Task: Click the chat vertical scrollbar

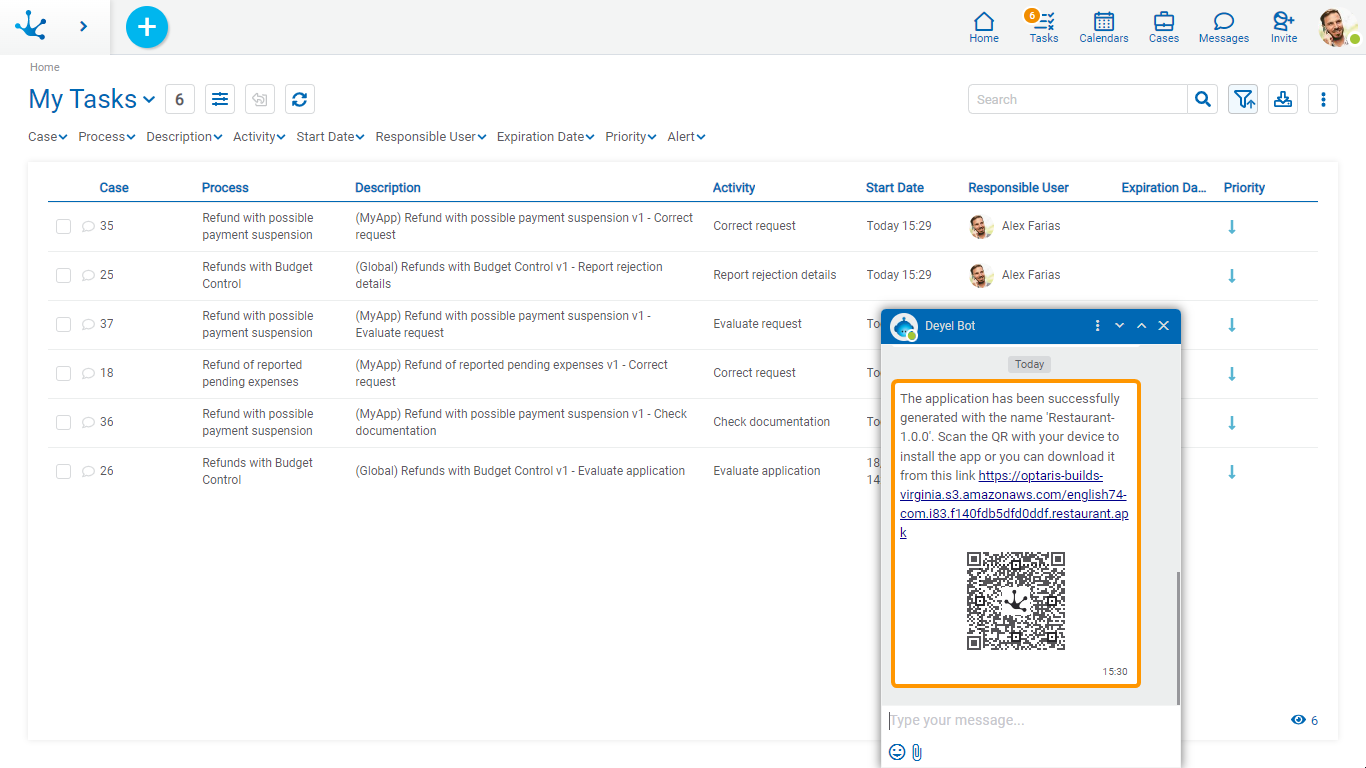Action: point(1178,638)
